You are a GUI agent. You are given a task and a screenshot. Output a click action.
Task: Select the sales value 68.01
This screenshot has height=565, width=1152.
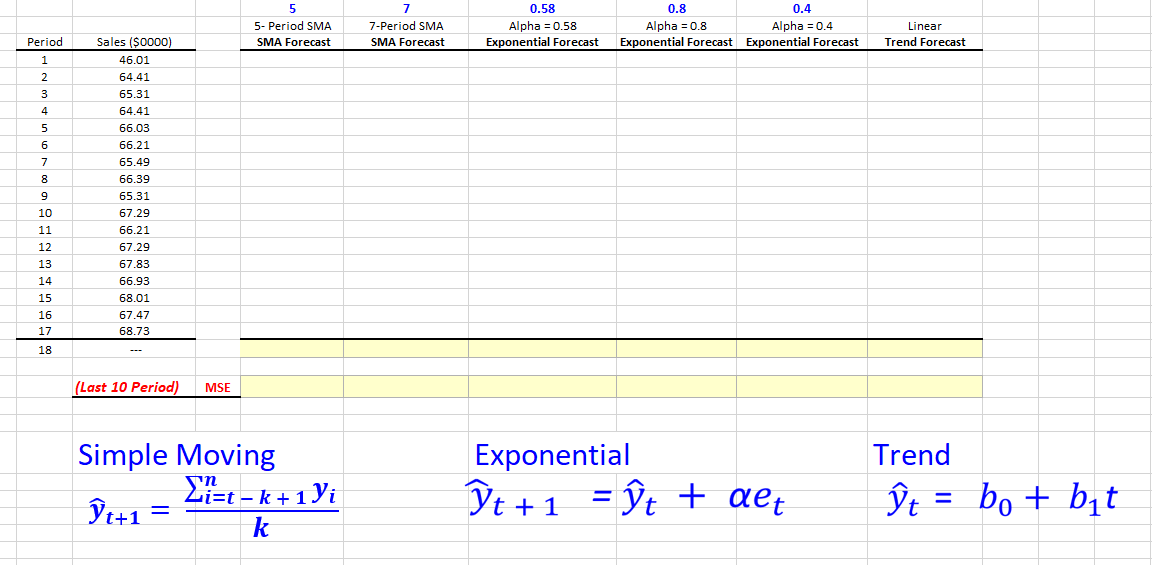[134, 298]
